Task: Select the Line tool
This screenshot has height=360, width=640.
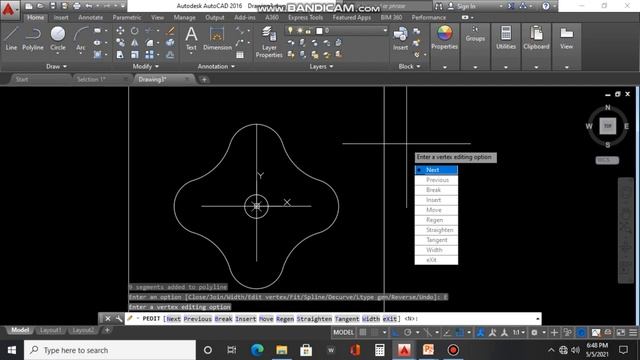Action: click(x=11, y=39)
